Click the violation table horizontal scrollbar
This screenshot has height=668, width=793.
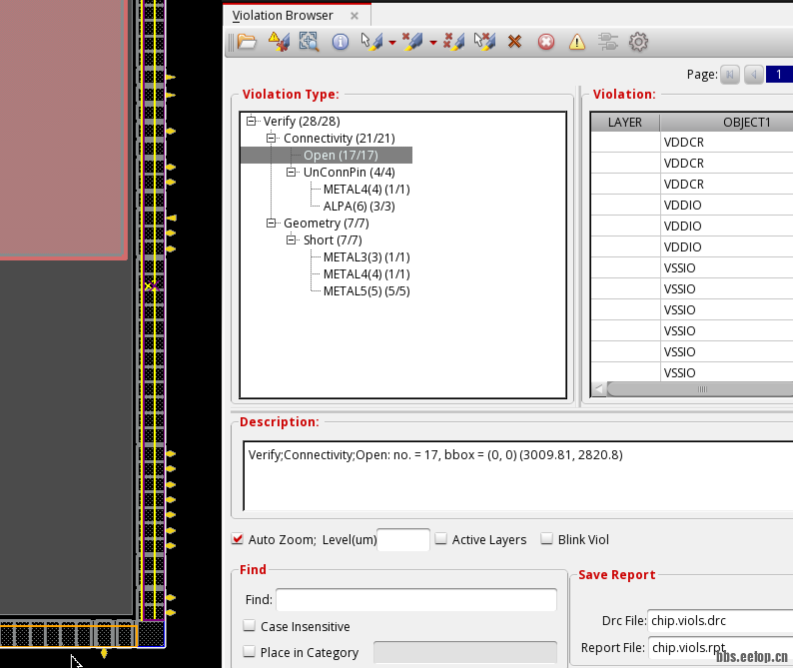click(700, 388)
